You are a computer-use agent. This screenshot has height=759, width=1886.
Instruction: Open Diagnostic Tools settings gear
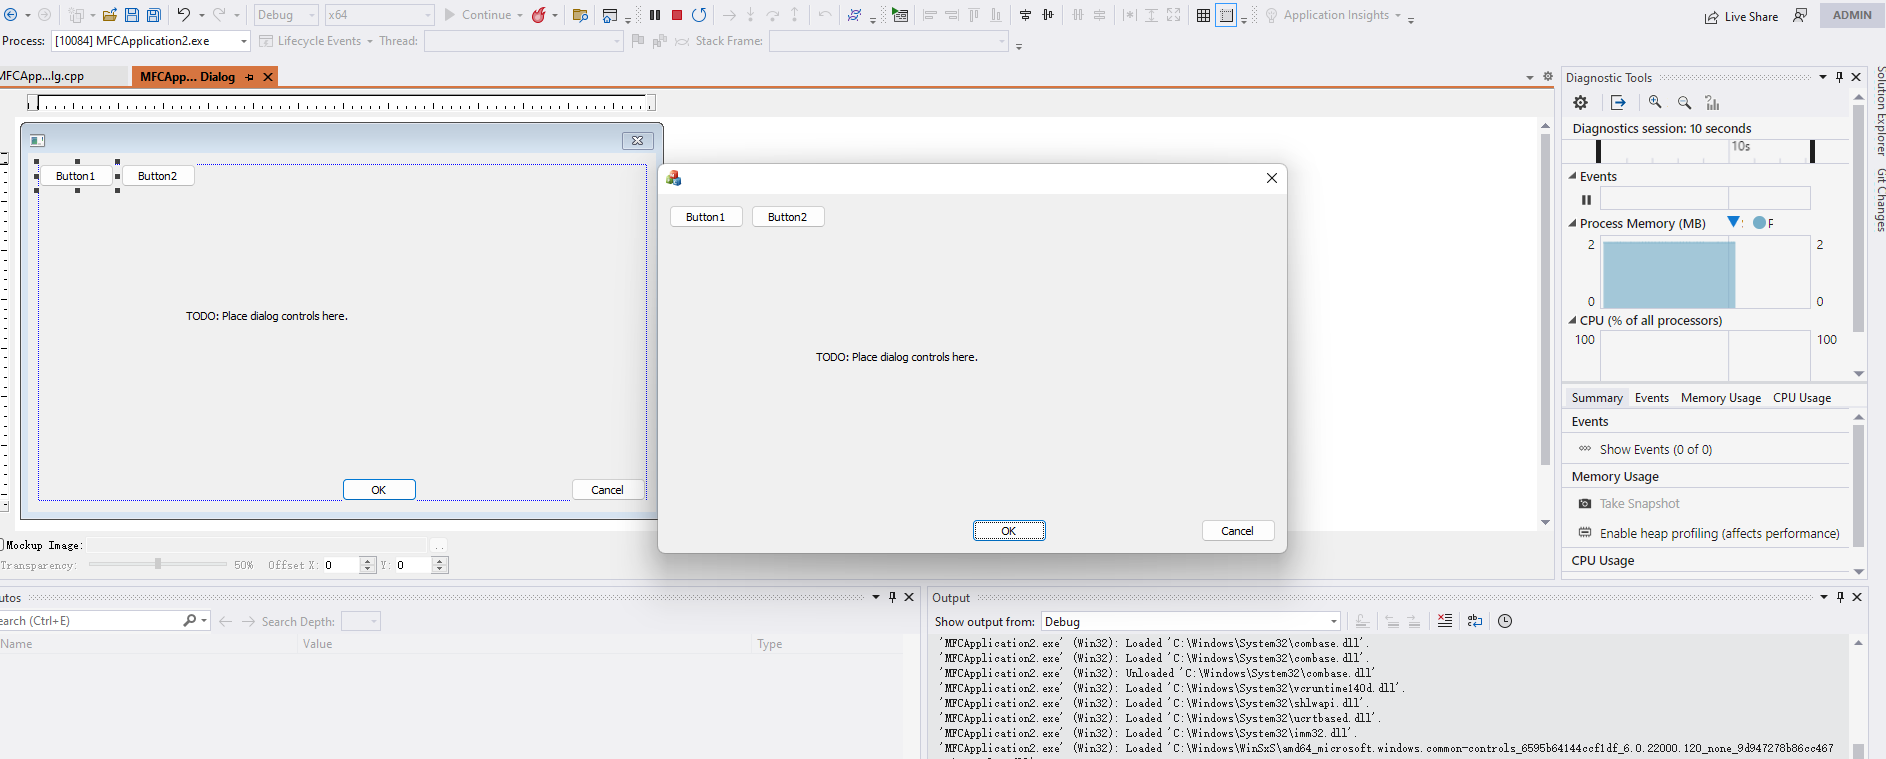point(1581,102)
